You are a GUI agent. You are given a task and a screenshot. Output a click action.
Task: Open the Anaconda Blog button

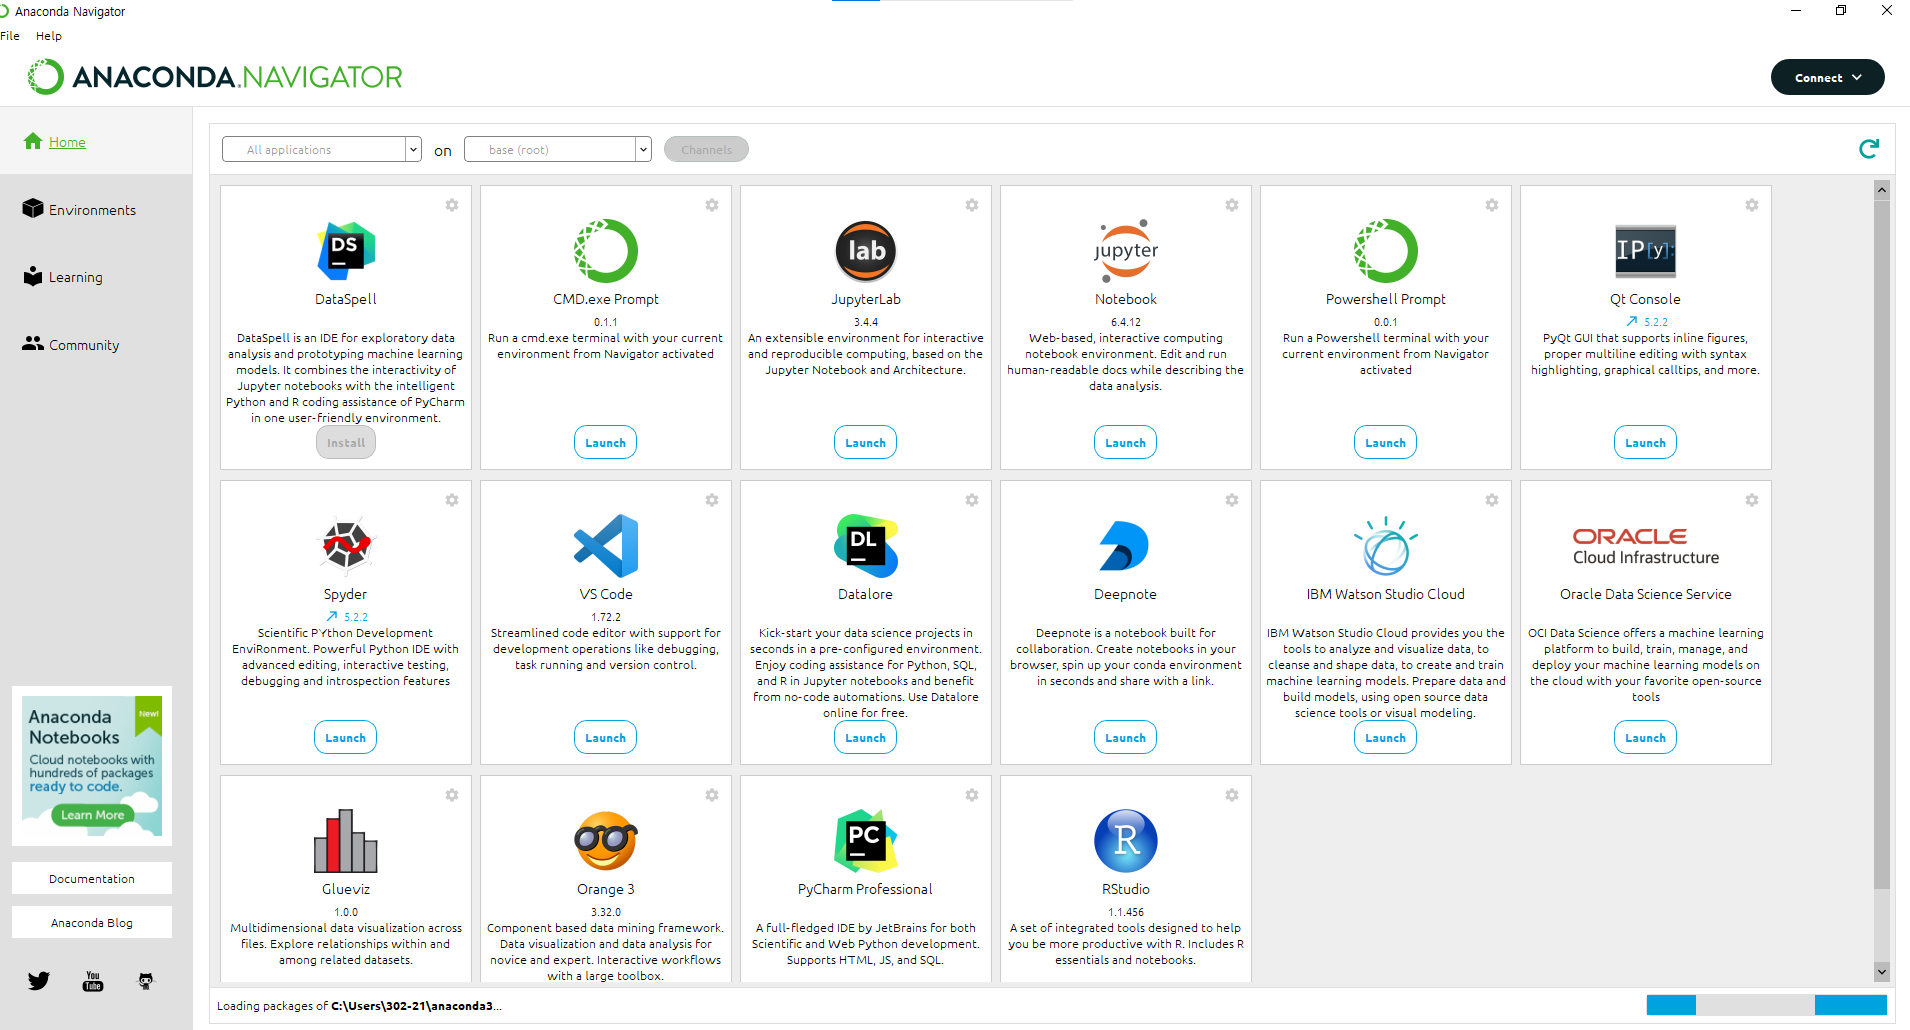click(x=92, y=922)
